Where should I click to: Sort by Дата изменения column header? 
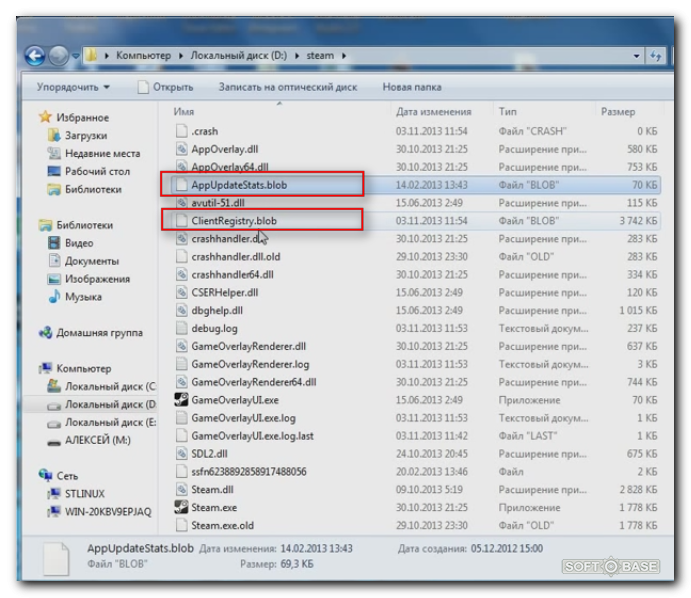[433, 112]
